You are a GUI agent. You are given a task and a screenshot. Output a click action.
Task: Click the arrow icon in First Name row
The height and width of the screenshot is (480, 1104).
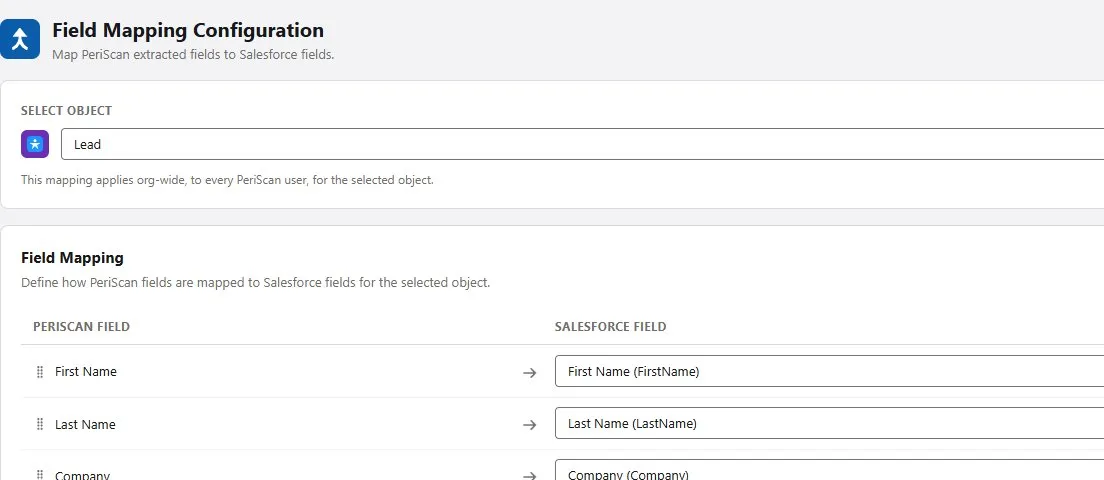pyautogui.click(x=529, y=372)
